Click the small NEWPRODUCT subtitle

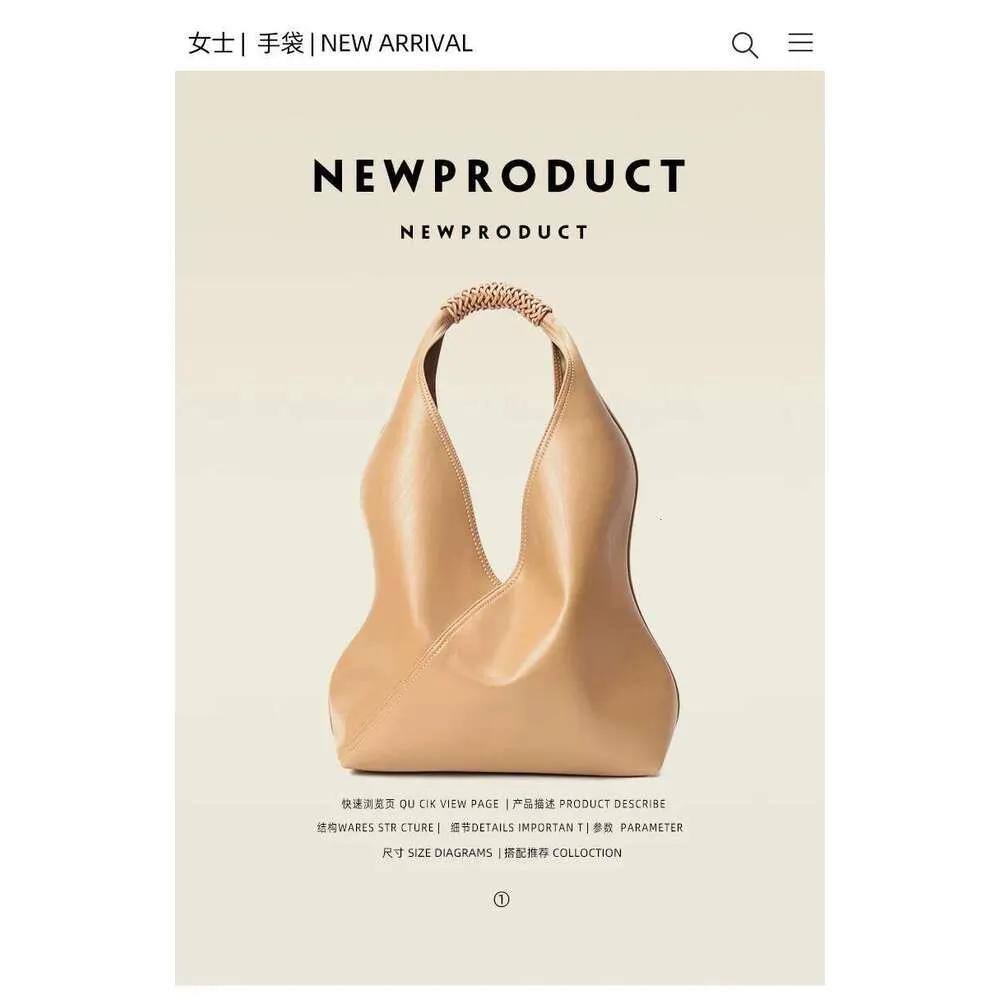tap(494, 232)
